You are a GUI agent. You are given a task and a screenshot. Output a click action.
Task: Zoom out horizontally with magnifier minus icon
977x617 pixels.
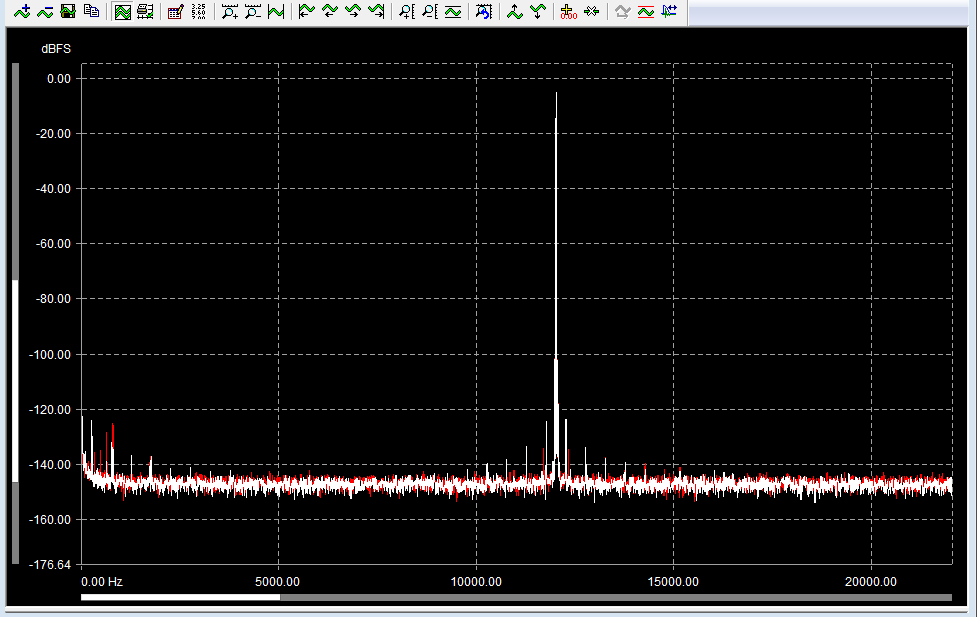point(252,11)
